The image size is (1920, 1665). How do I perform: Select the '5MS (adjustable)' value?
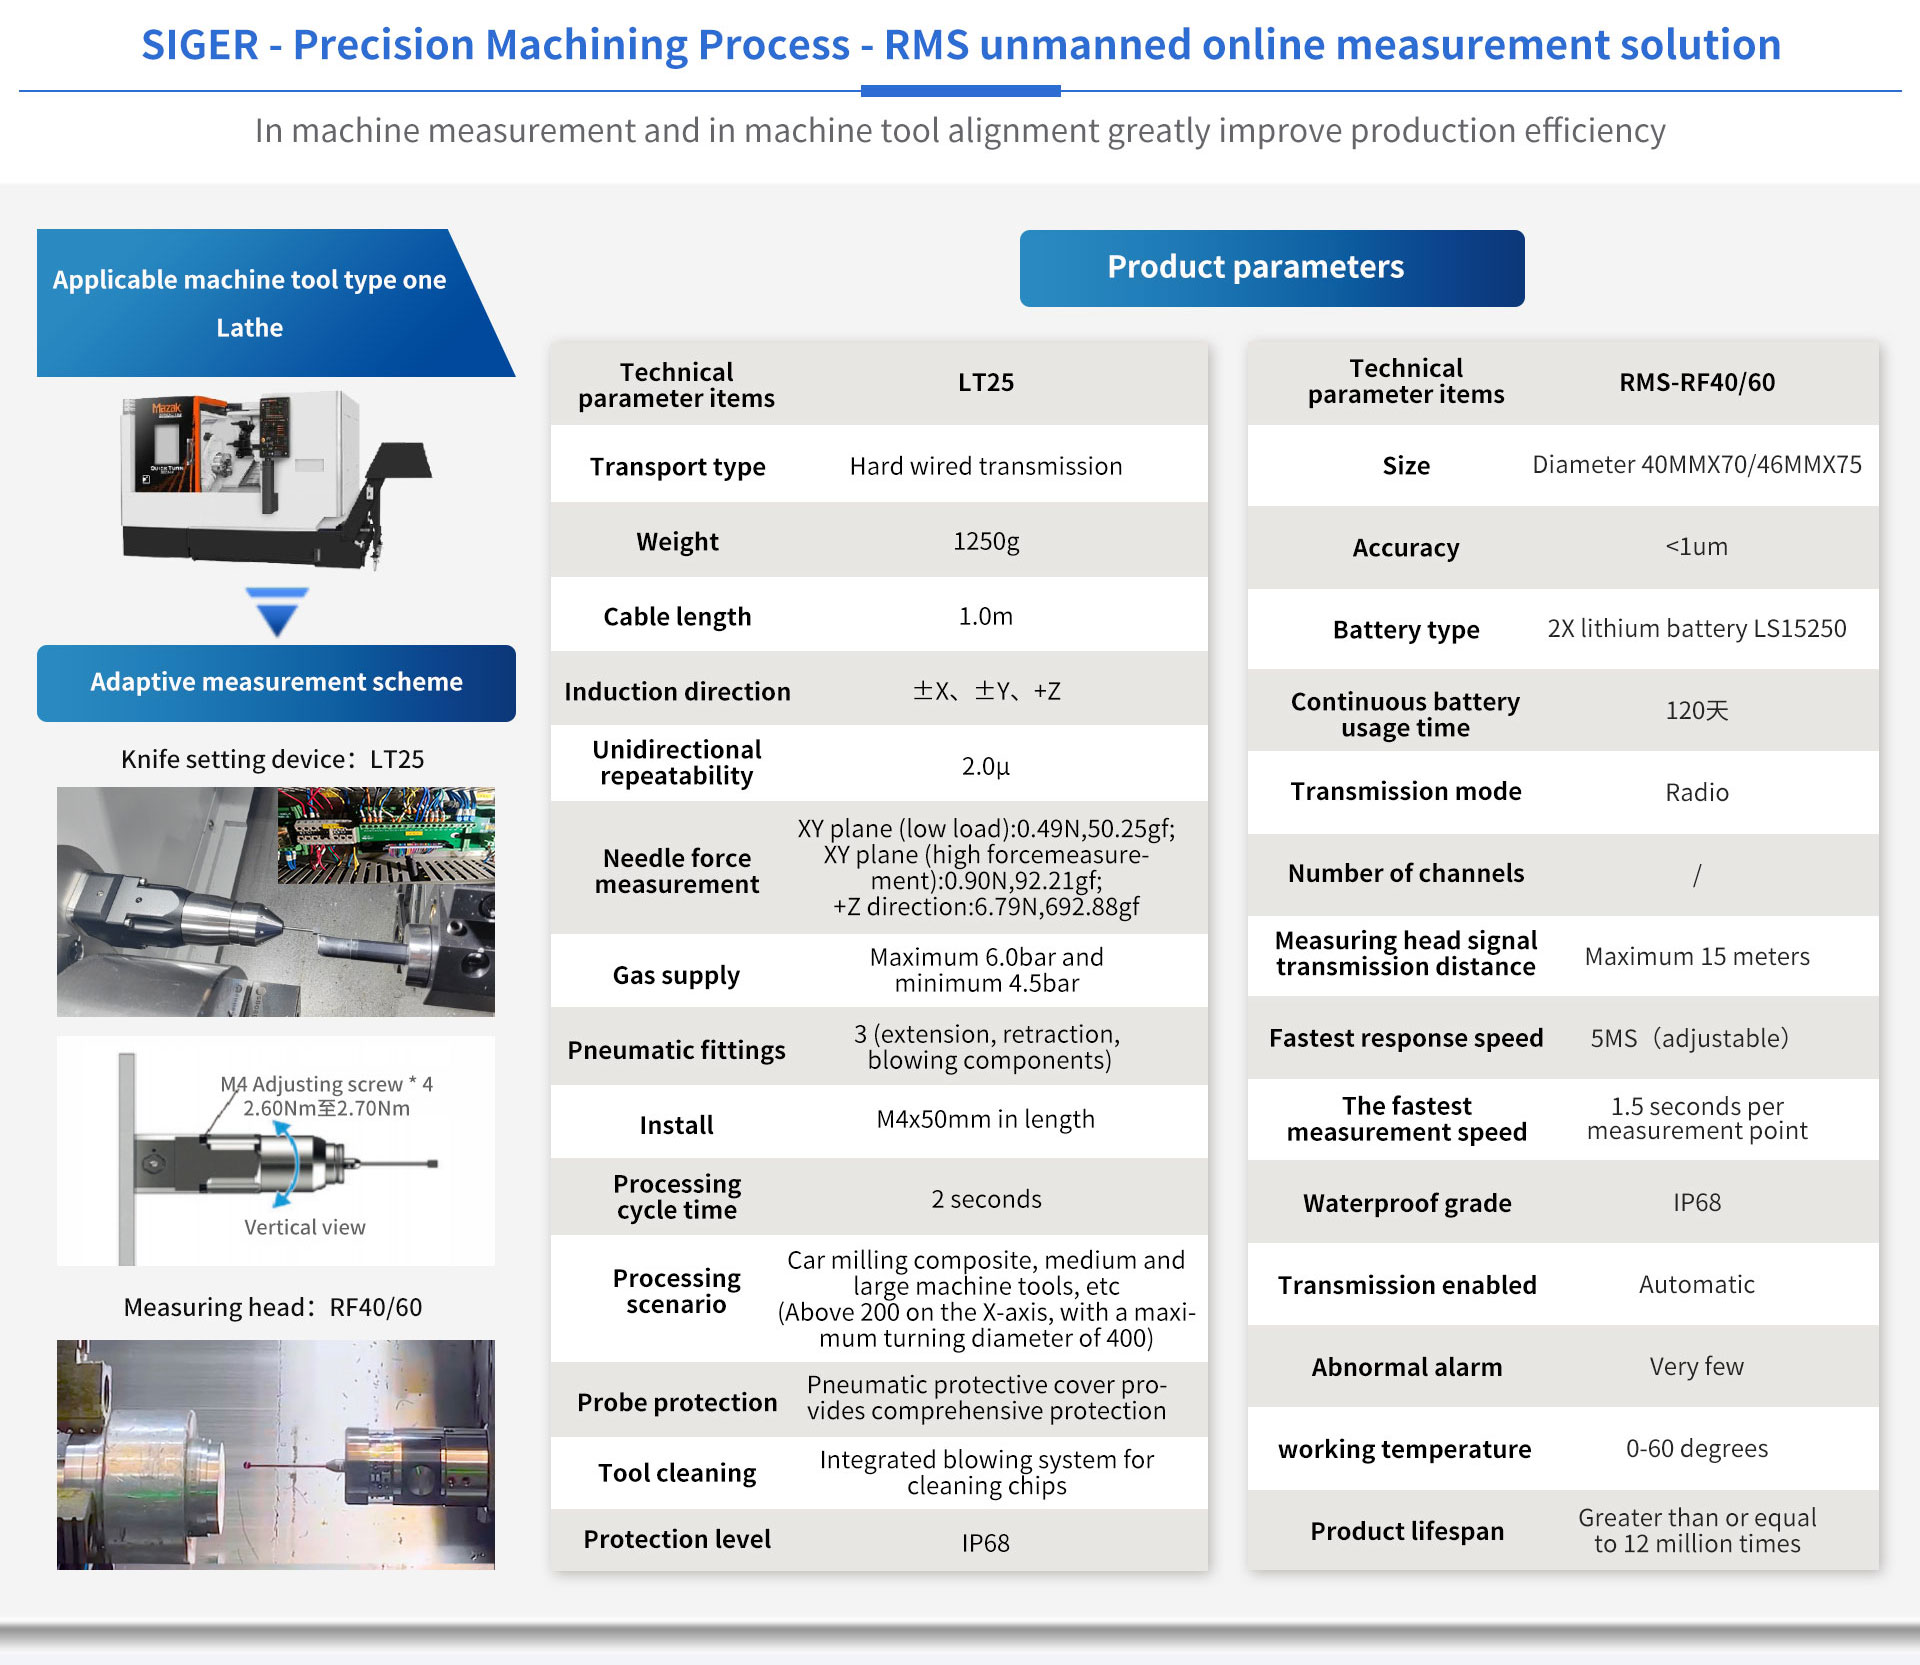click(x=1690, y=1039)
